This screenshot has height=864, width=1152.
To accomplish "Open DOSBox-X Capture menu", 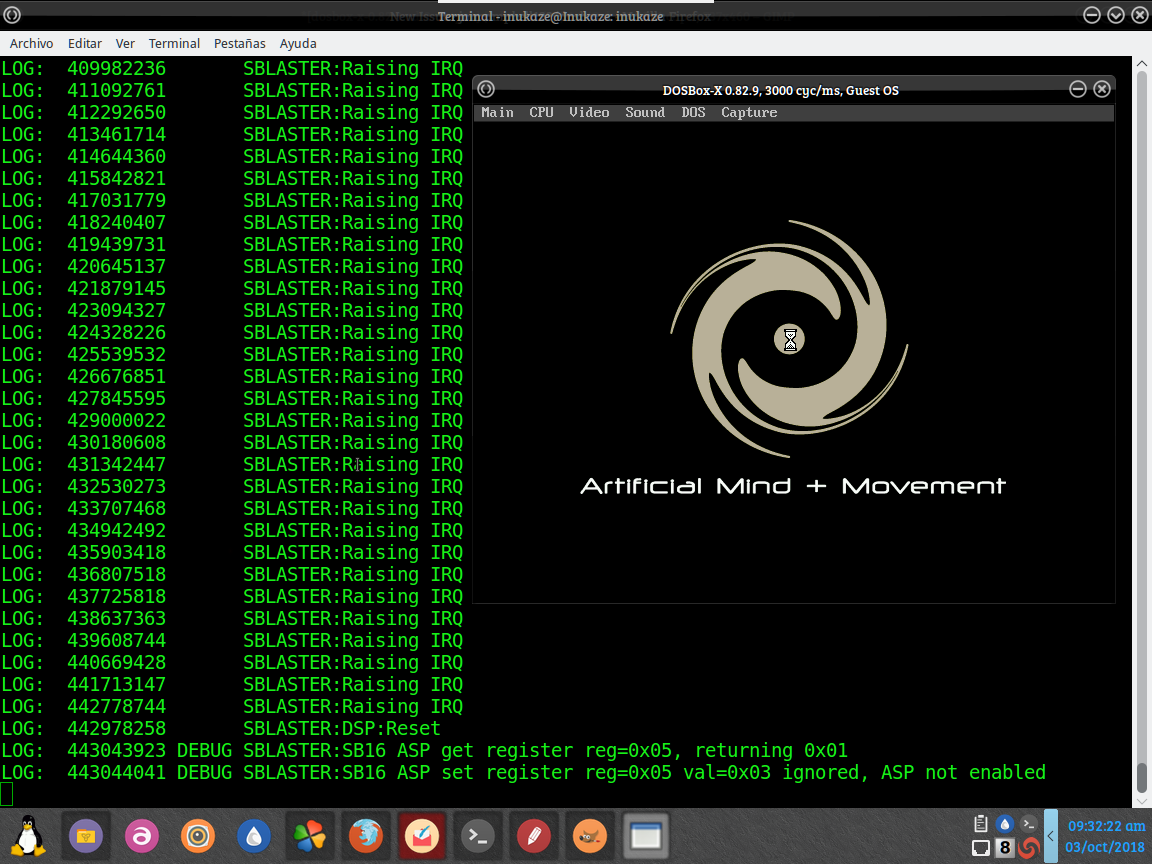I will (x=749, y=112).
